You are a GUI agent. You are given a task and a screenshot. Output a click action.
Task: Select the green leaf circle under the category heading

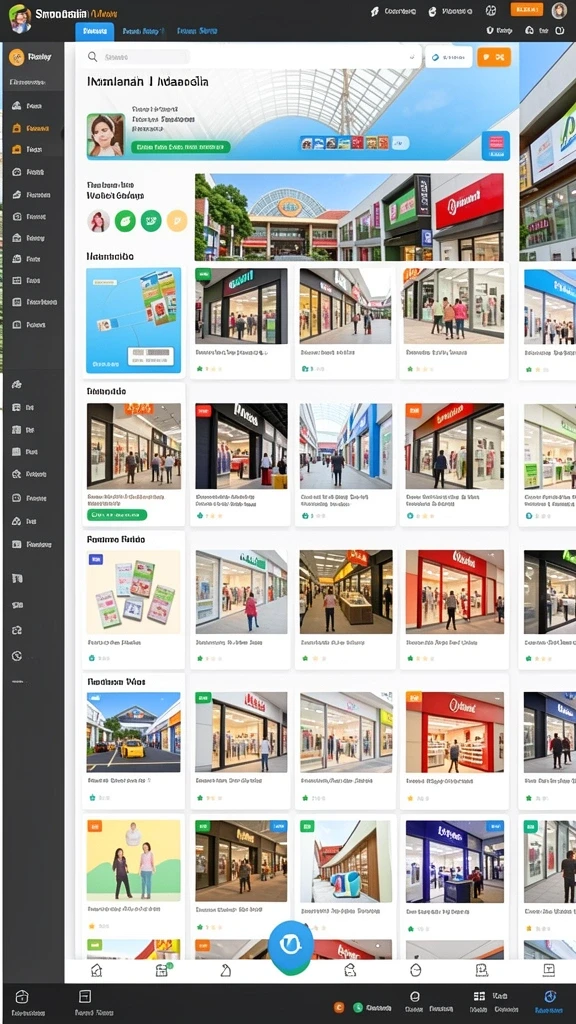pyautogui.click(x=125, y=221)
